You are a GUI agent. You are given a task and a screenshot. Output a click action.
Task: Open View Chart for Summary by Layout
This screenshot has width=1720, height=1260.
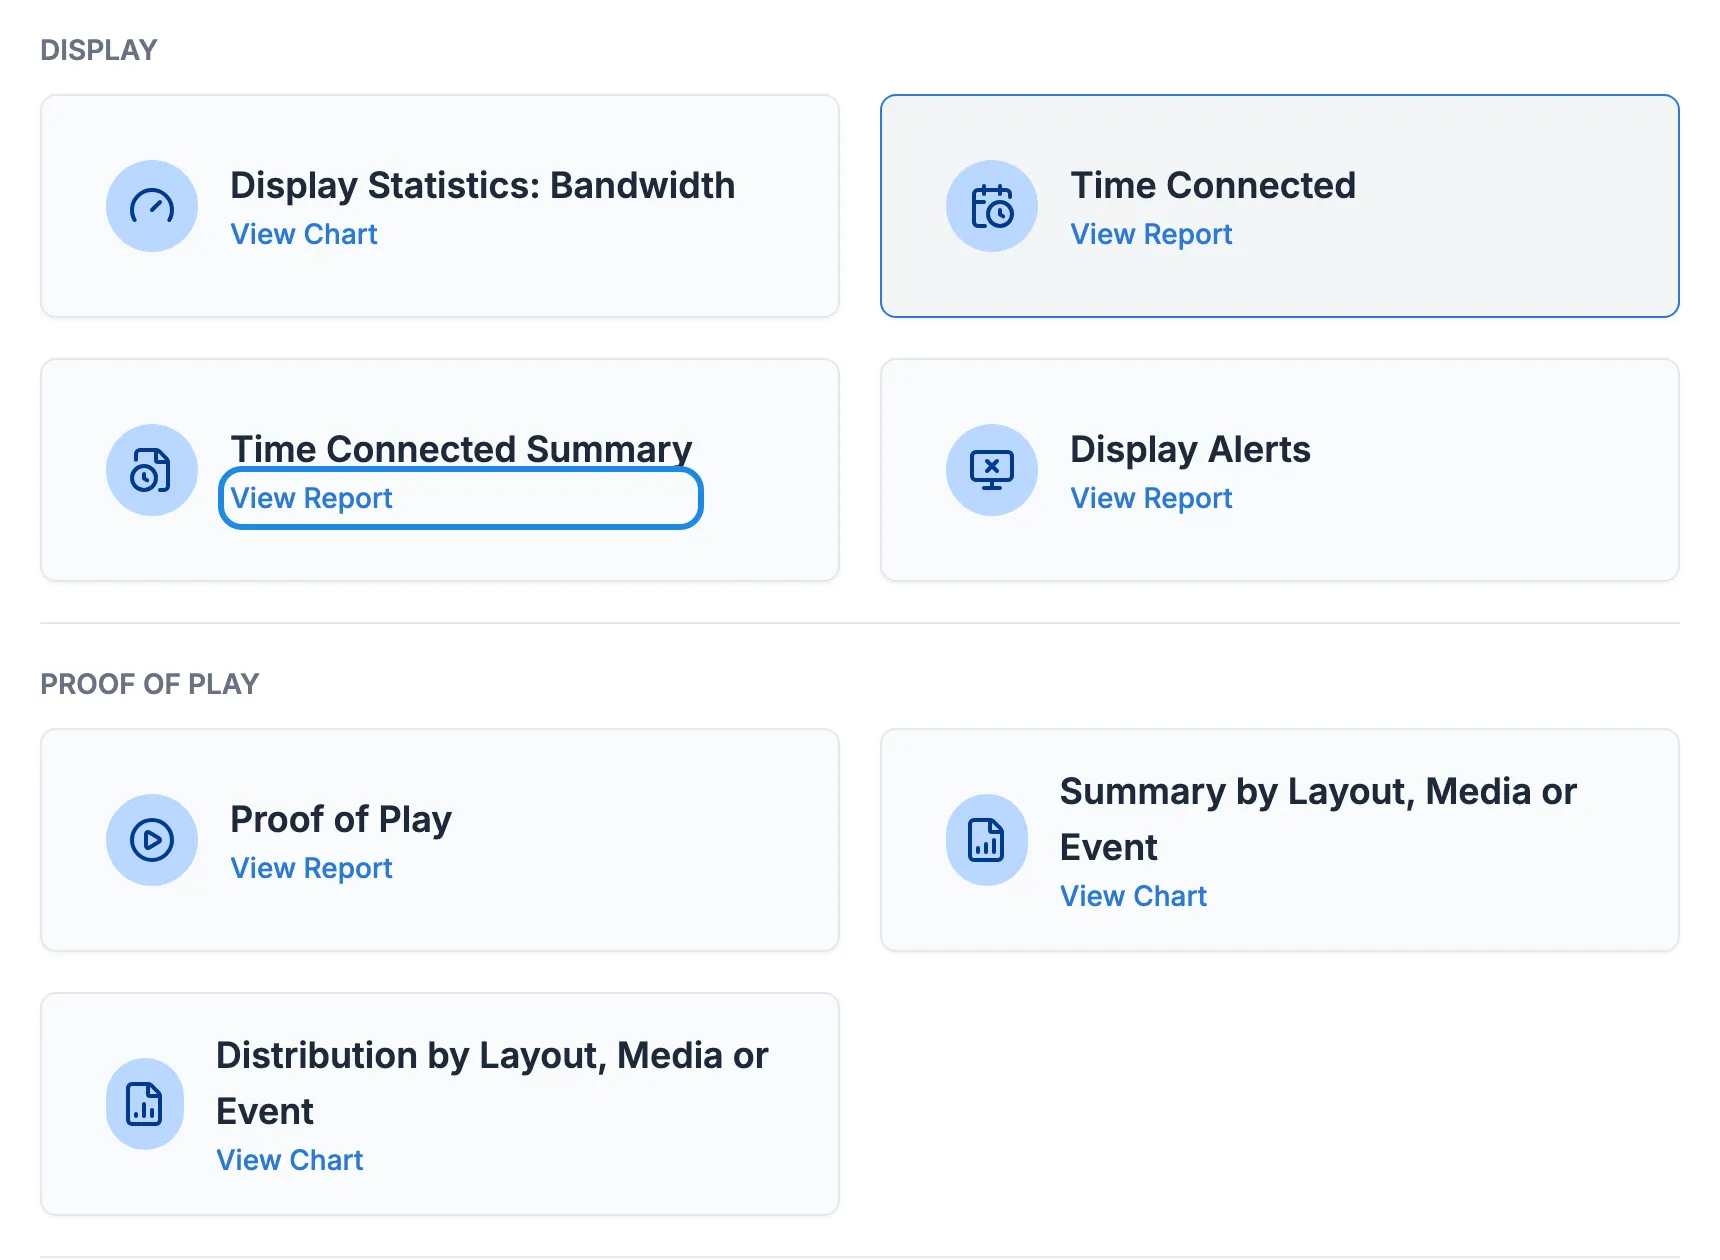(1134, 896)
